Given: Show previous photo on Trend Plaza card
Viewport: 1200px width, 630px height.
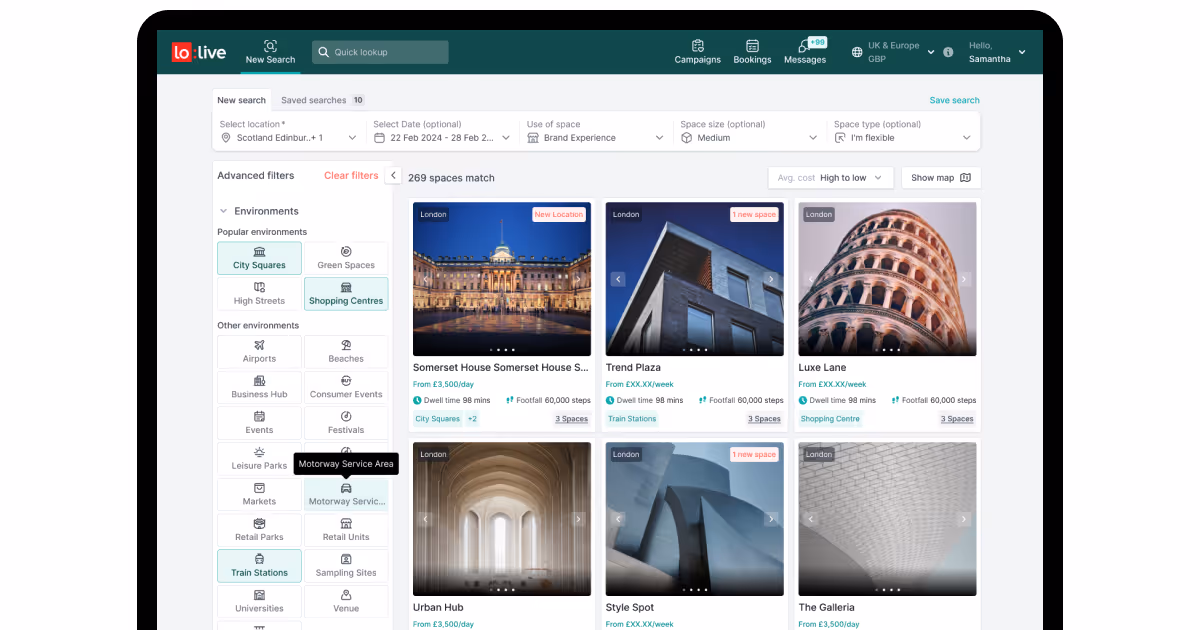Looking at the screenshot, I should click(x=618, y=279).
